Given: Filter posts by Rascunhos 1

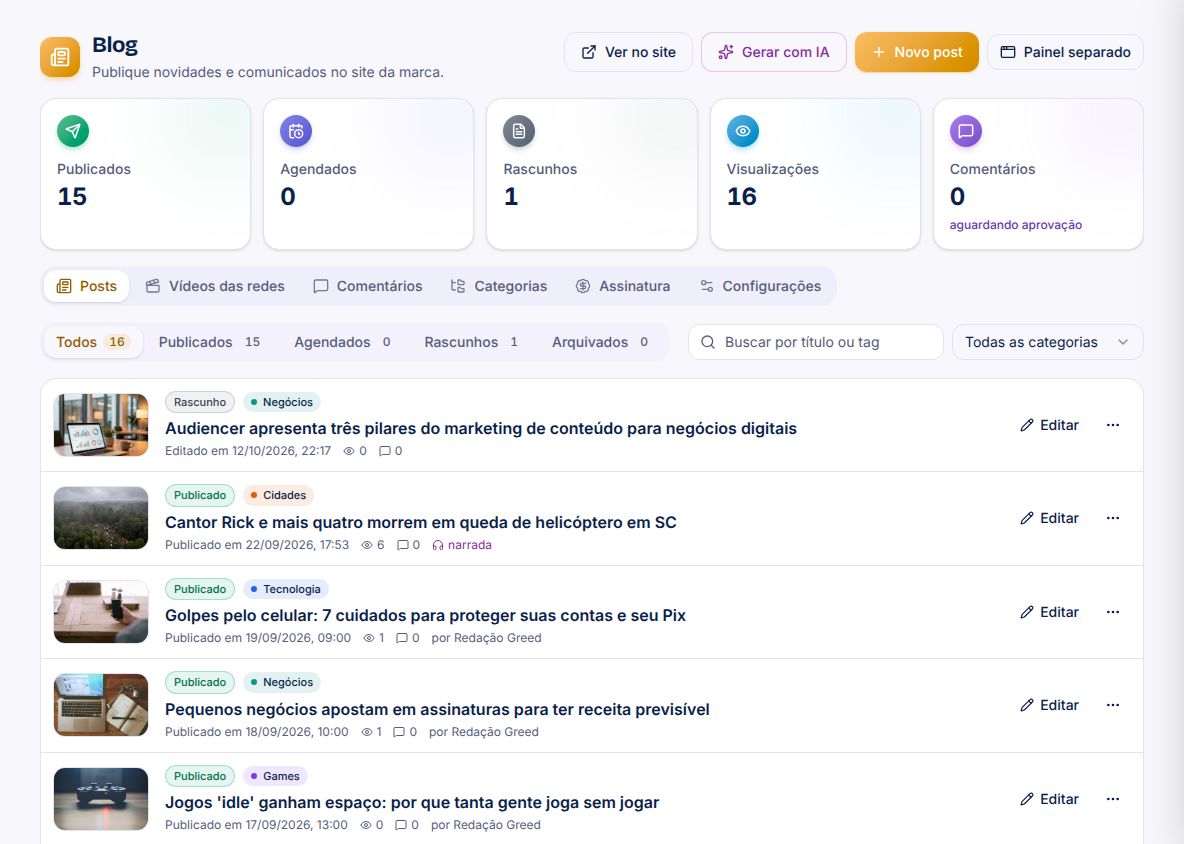Looking at the screenshot, I should click(x=471, y=342).
